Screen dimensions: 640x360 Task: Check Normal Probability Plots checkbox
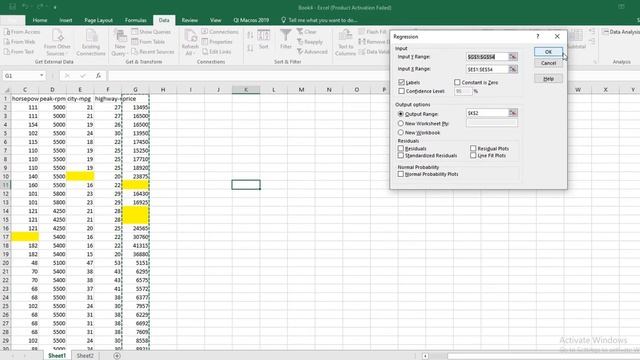pyautogui.click(x=401, y=174)
